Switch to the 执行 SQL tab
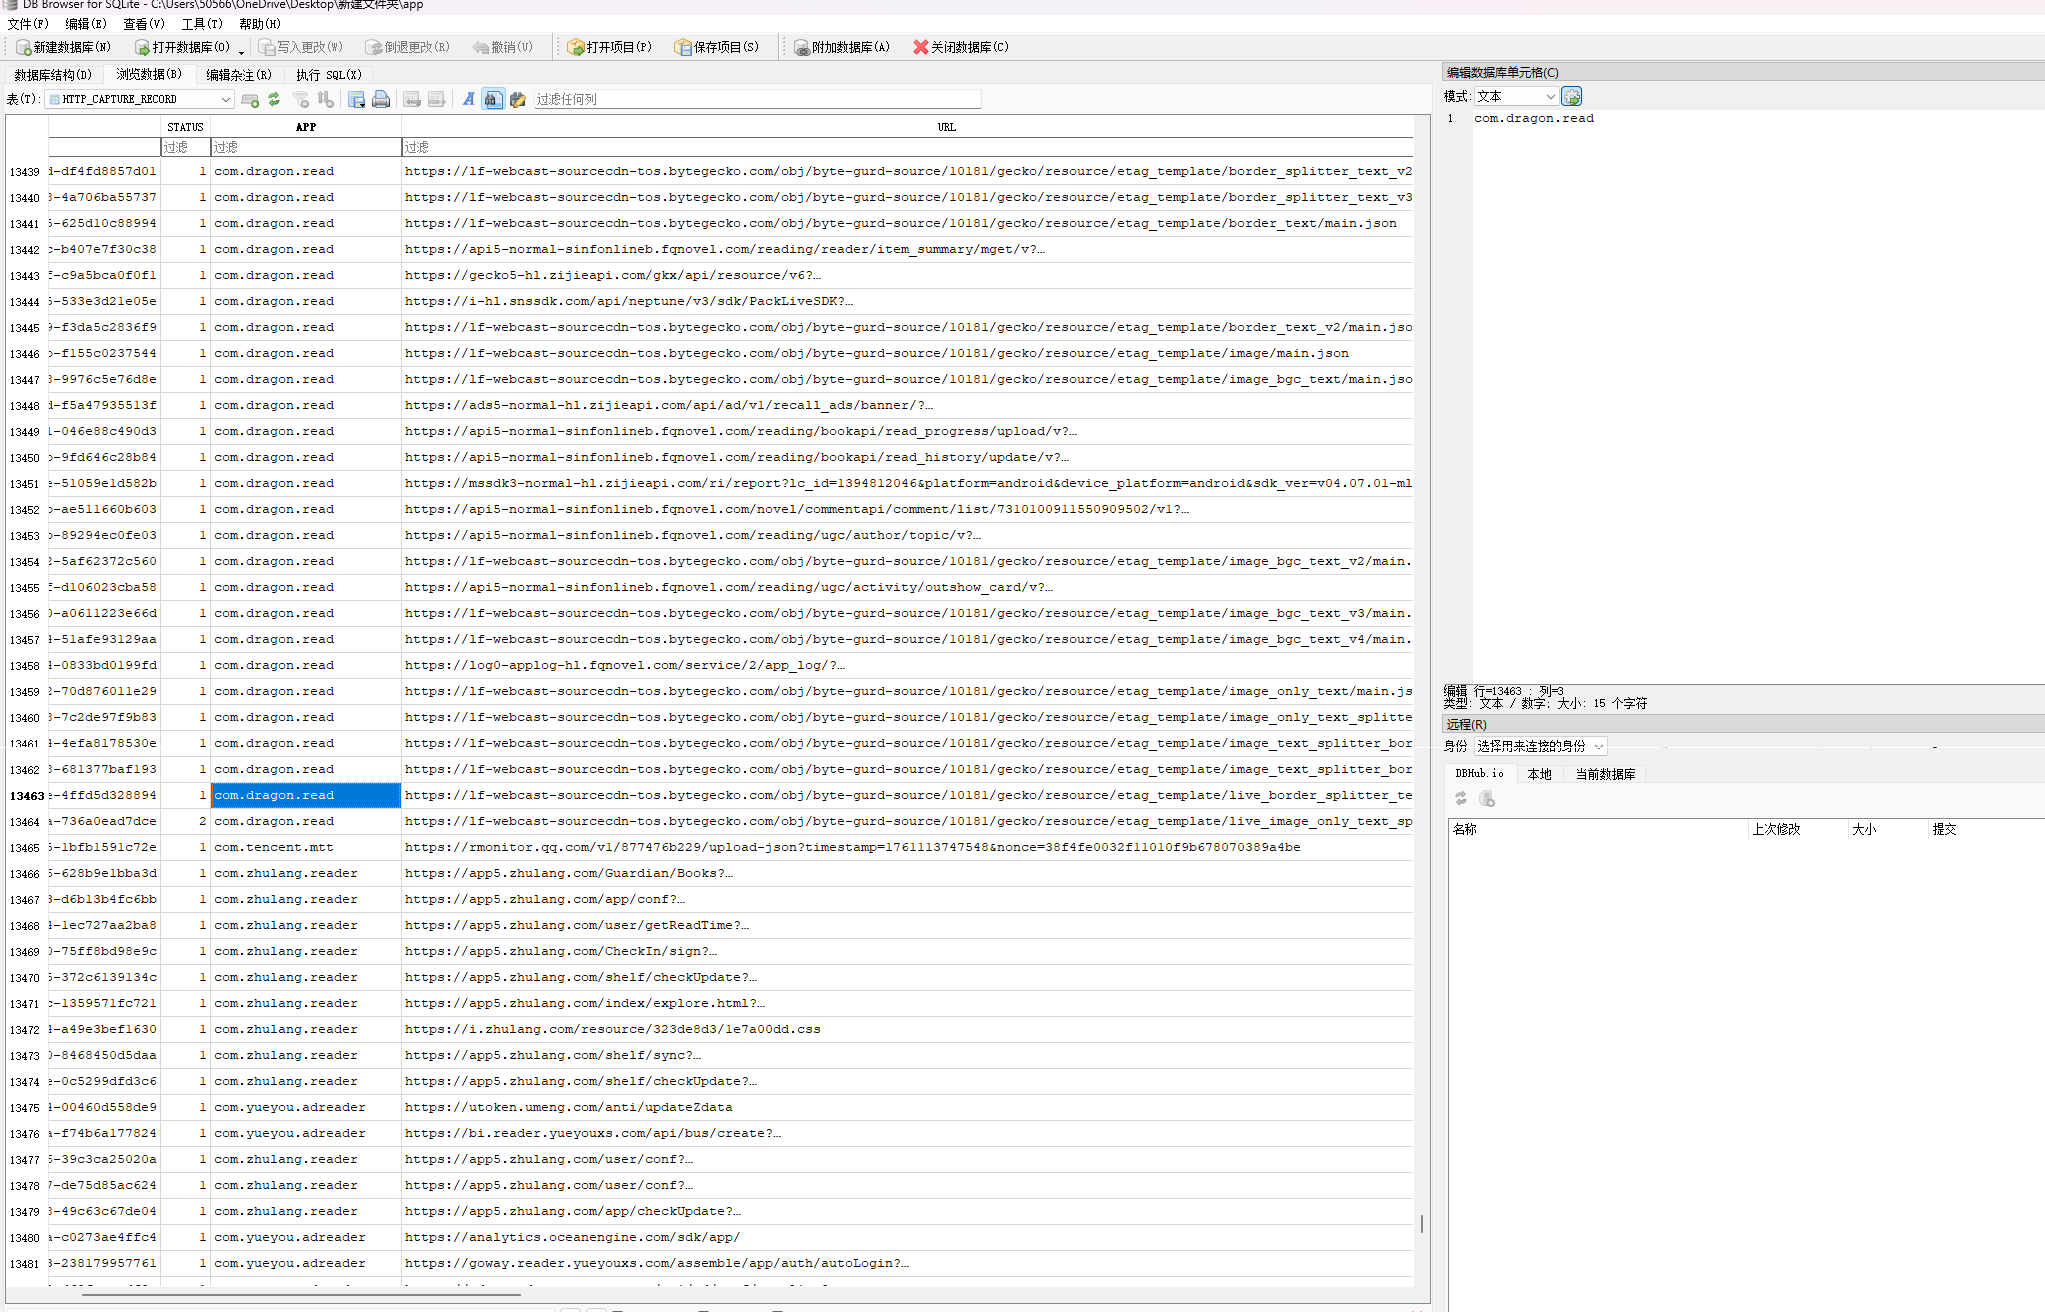2045x1312 pixels. (x=328, y=75)
